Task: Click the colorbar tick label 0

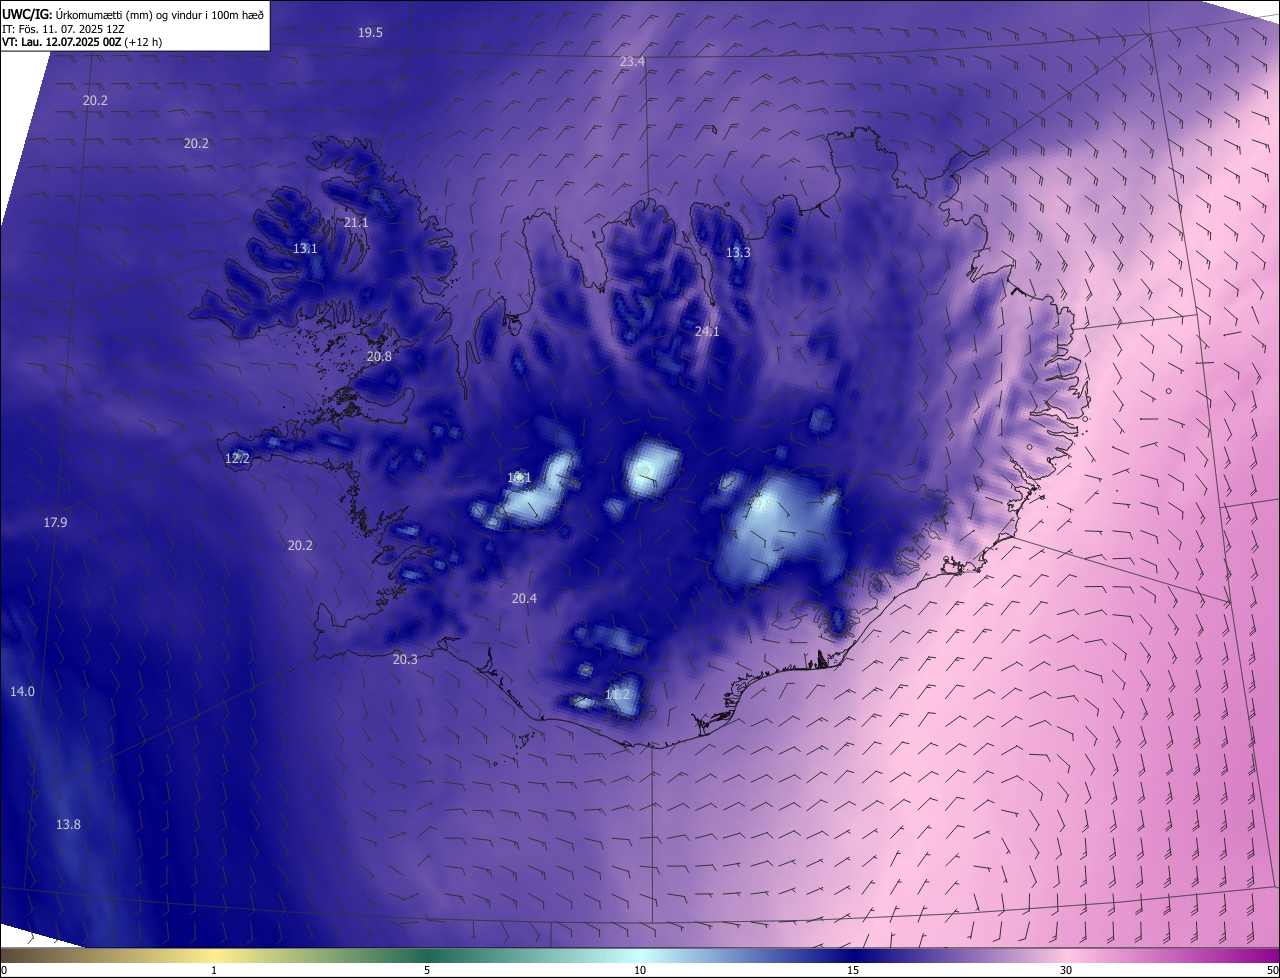Action: (x=3, y=971)
